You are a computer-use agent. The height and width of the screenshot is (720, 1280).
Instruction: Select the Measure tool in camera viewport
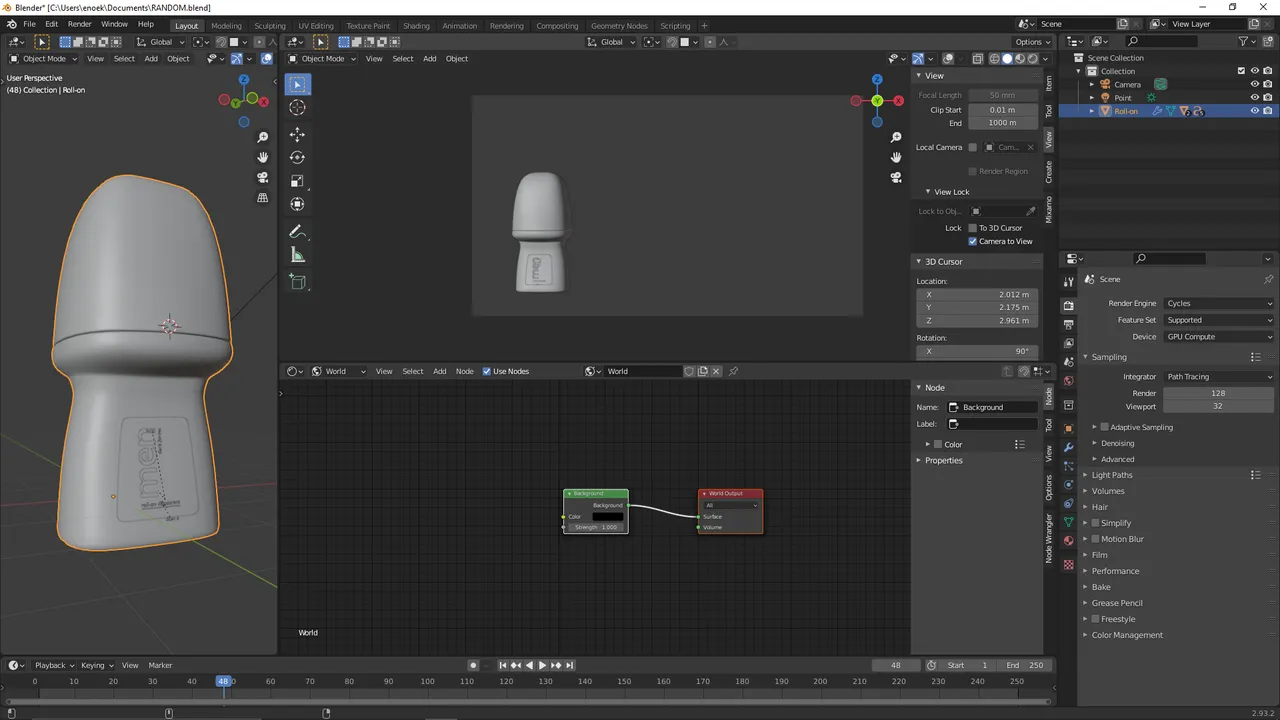pyautogui.click(x=298, y=255)
